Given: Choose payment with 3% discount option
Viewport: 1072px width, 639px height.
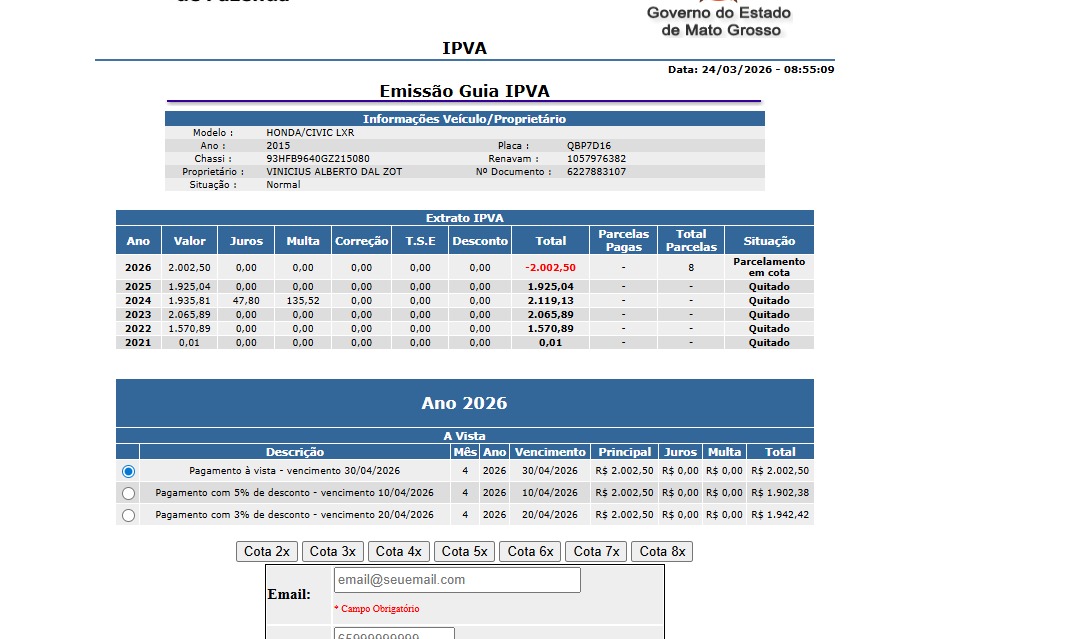Looking at the screenshot, I should (128, 515).
